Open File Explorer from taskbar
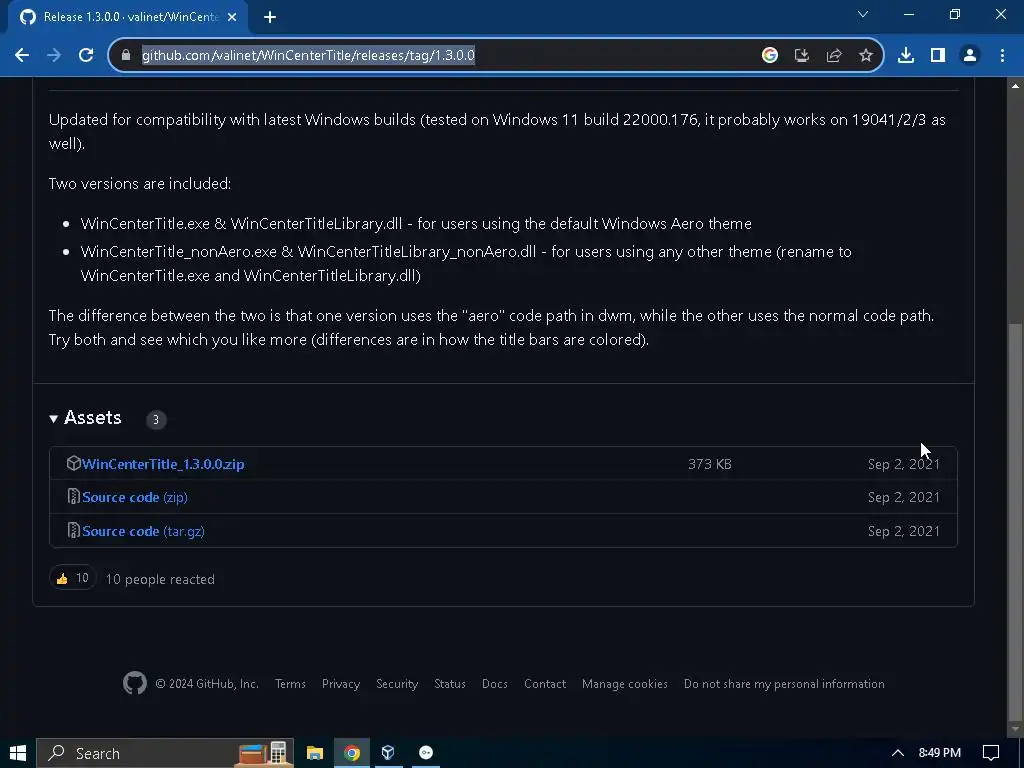Screen dimensions: 1024x768 [x=315, y=753]
